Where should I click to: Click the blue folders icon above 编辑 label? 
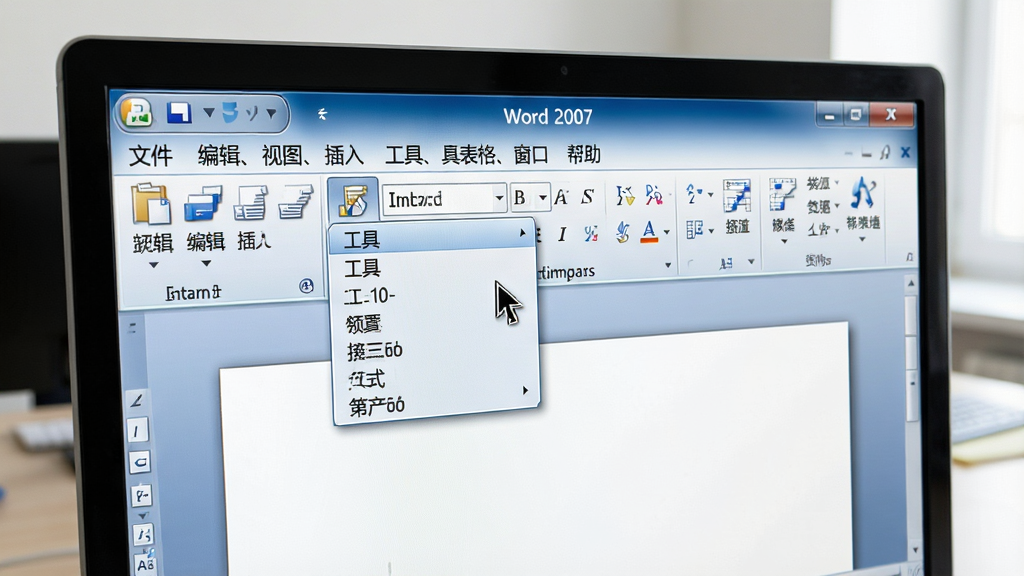(x=203, y=204)
